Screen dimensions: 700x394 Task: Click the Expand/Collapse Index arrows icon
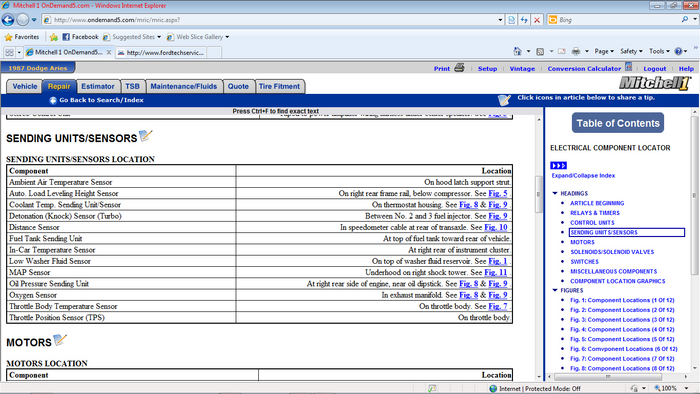(558, 166)
